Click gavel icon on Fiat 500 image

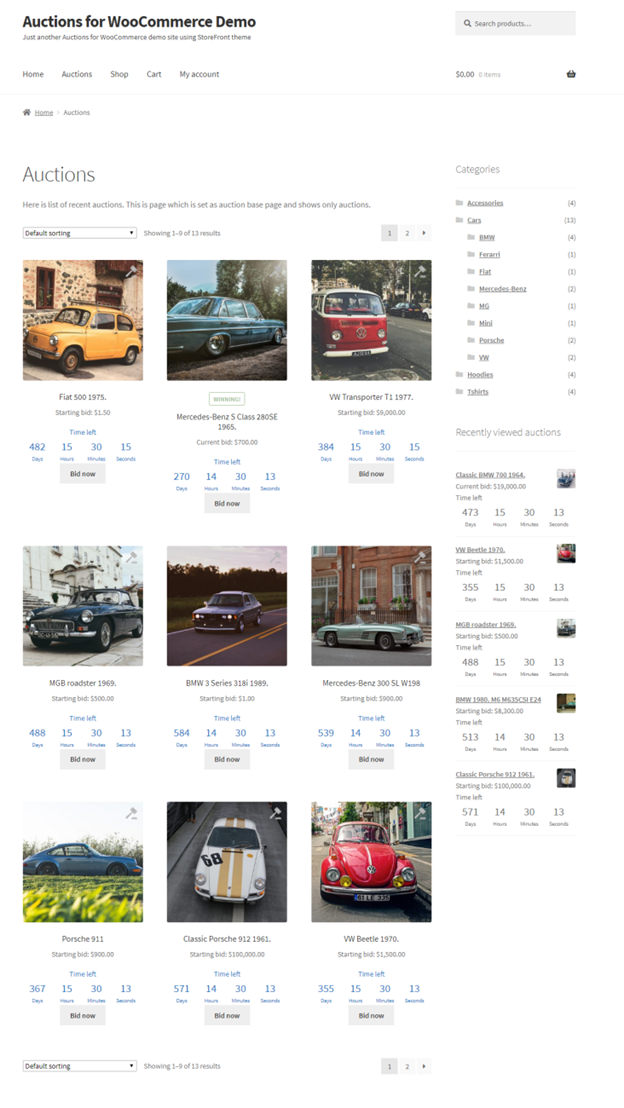tap(131, 272)
